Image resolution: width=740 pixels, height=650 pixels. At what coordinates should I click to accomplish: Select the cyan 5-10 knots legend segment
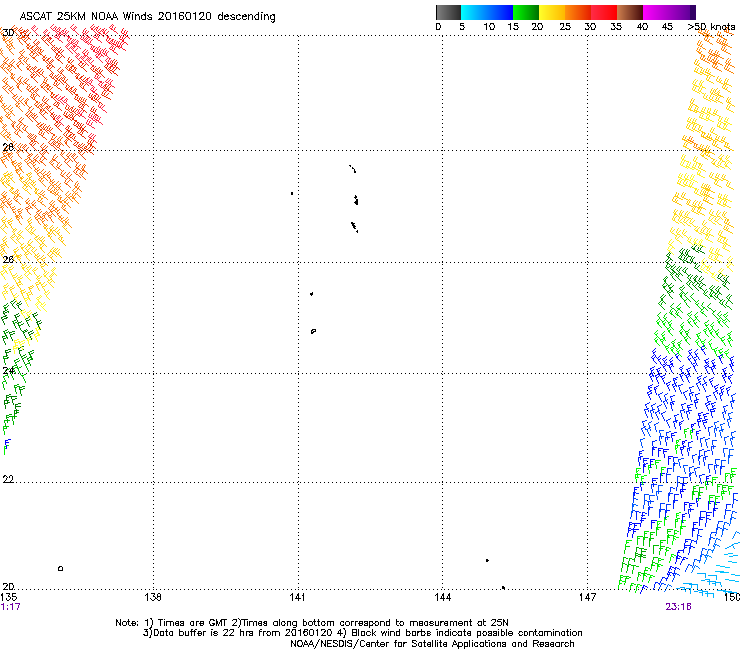474,12
